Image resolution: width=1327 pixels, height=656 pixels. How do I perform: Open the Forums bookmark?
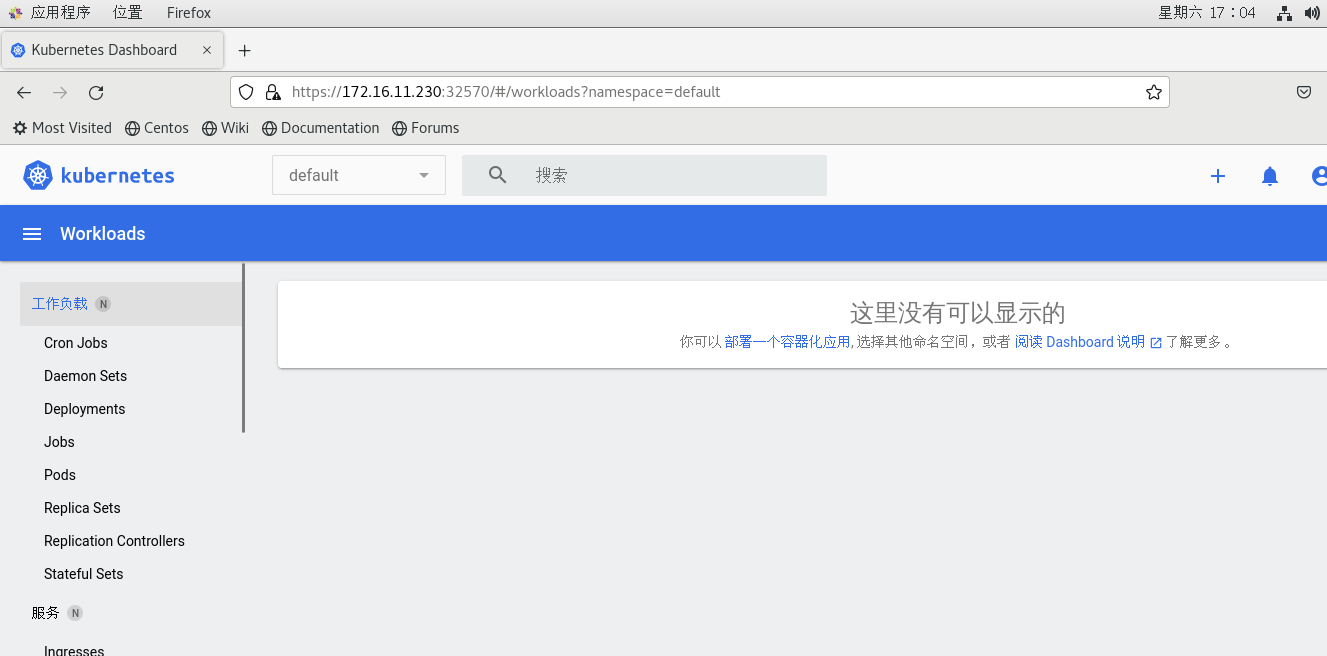tap(425, 128)
